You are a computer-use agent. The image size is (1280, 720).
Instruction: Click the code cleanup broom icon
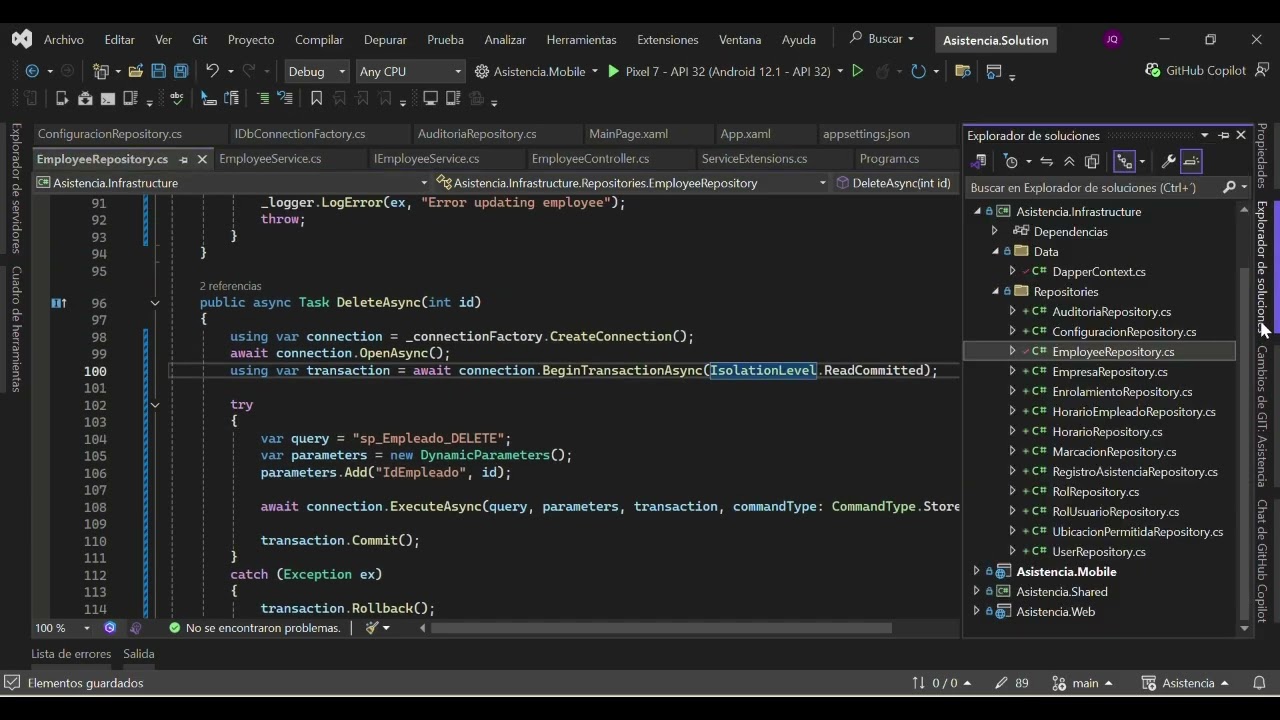tap(373, 628)
